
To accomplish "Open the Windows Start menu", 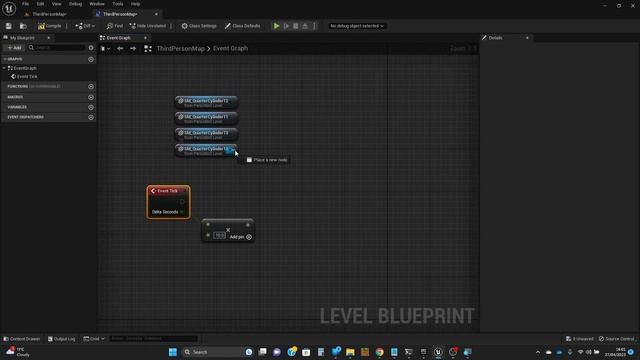I will point(173,352).
